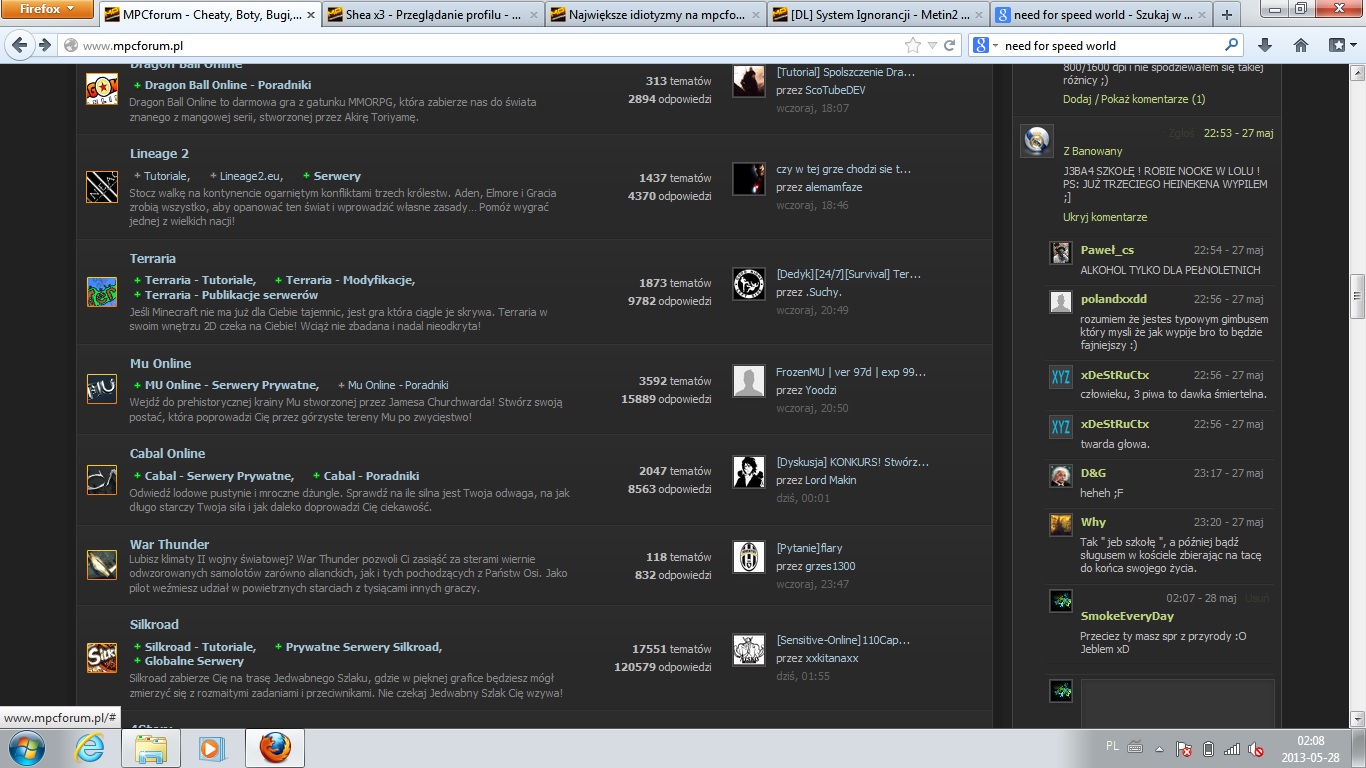The height and width of the screenshot is (768, 1366).
Task: Expand the address bar history dropdown arrow
Action: (x=932, y=46)
